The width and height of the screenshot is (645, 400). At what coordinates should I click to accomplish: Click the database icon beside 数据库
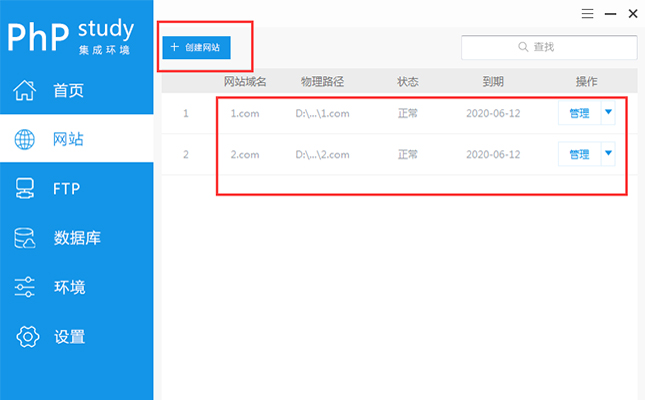(25, 238)
